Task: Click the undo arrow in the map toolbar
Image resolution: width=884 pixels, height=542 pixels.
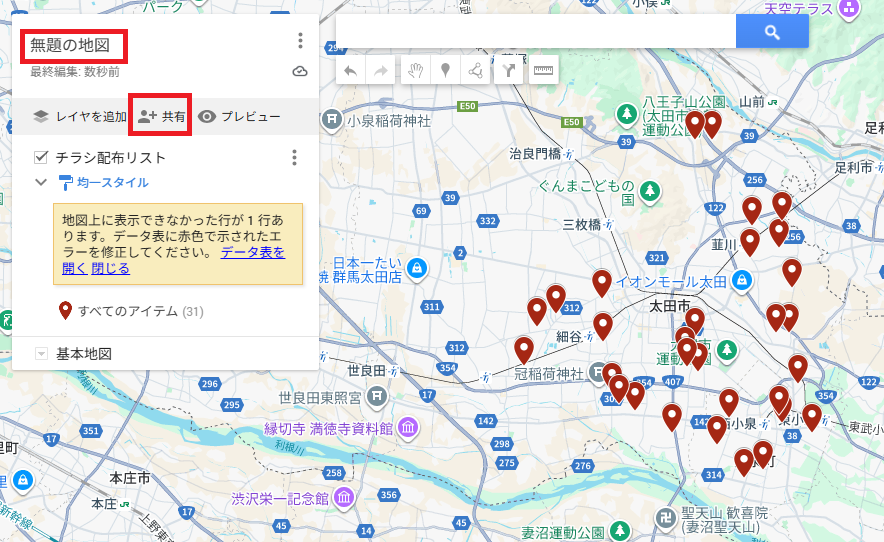Action: pyautogui.click(x=351, y=71)
